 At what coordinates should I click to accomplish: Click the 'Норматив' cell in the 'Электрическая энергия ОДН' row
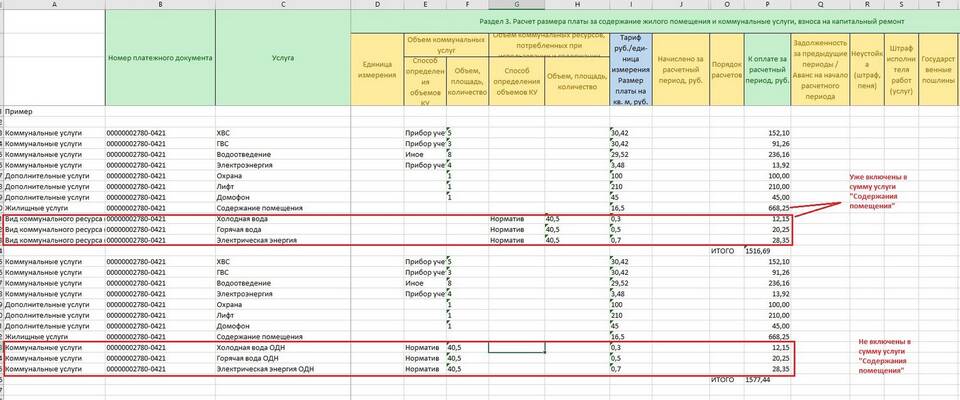pyautogui.click(x=426, y=369)
